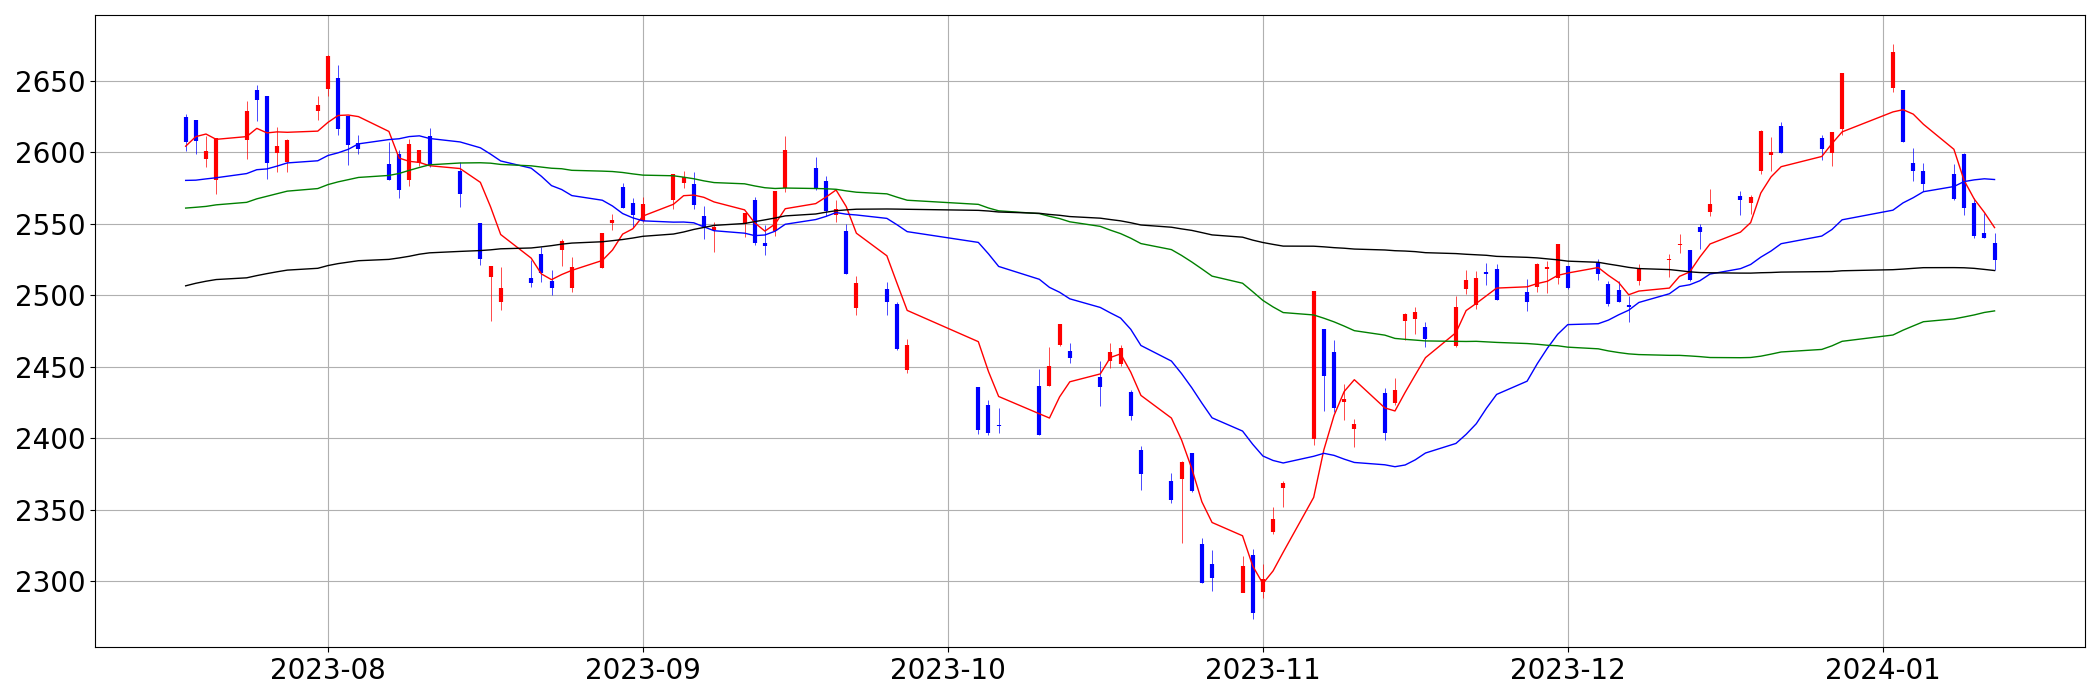Click the 2650 y-axis label
The width and height of the screenshot is (2100, 700).
point(49,82)
